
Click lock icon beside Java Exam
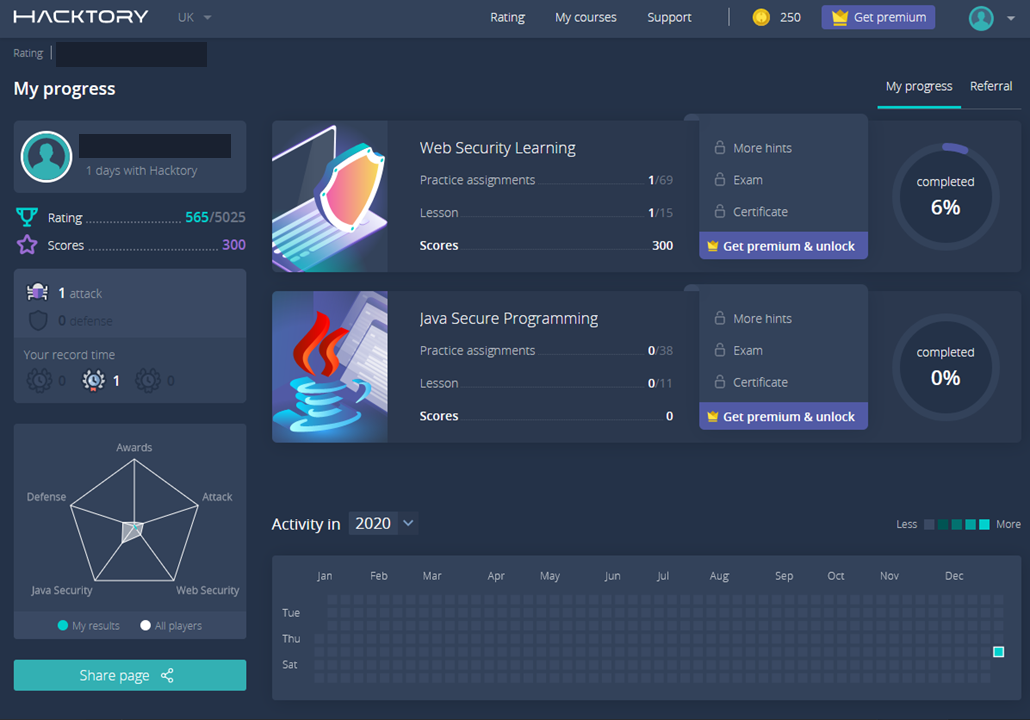(x=720, y=349)
